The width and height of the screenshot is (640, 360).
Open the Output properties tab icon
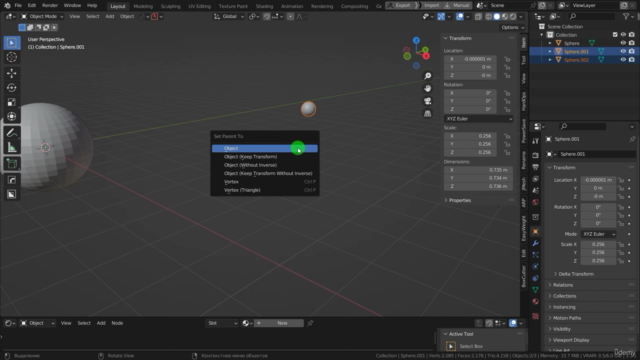[536, 167]
